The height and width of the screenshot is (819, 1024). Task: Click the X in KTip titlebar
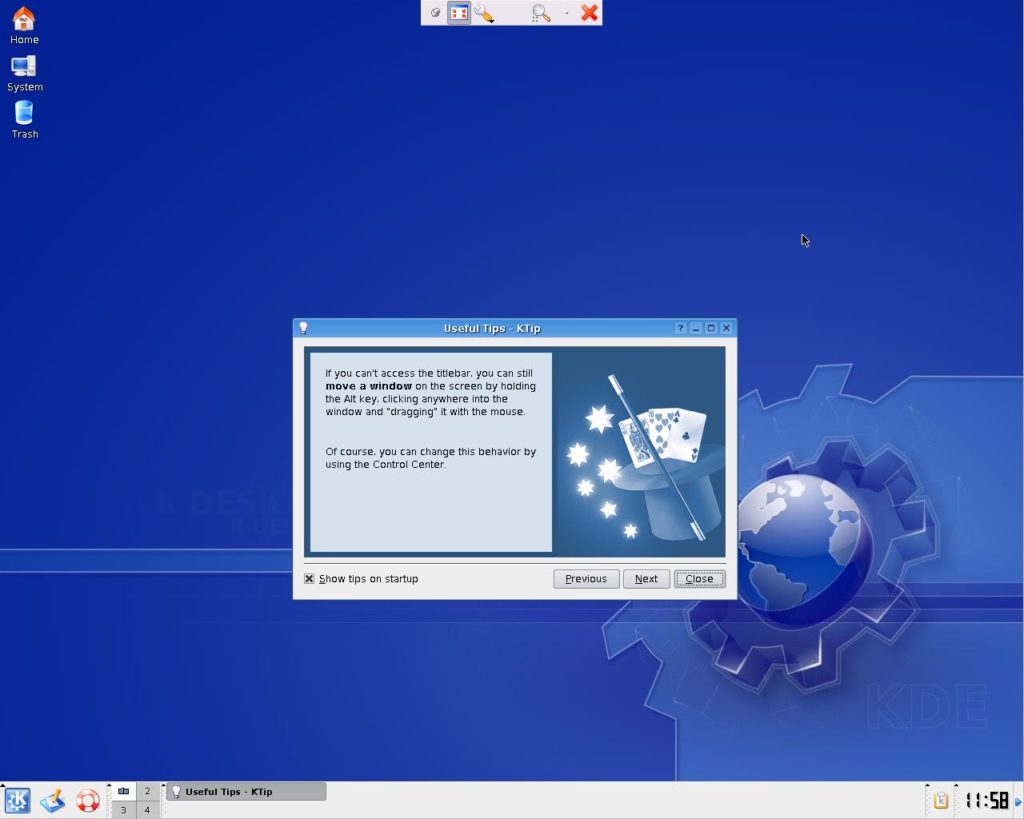coord(726,328)
